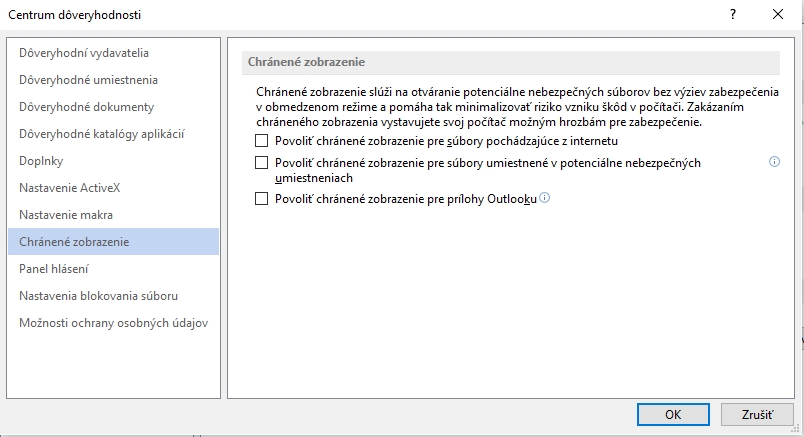Open Dôveryhodní vydavatelia section

(x=84, y=53)
